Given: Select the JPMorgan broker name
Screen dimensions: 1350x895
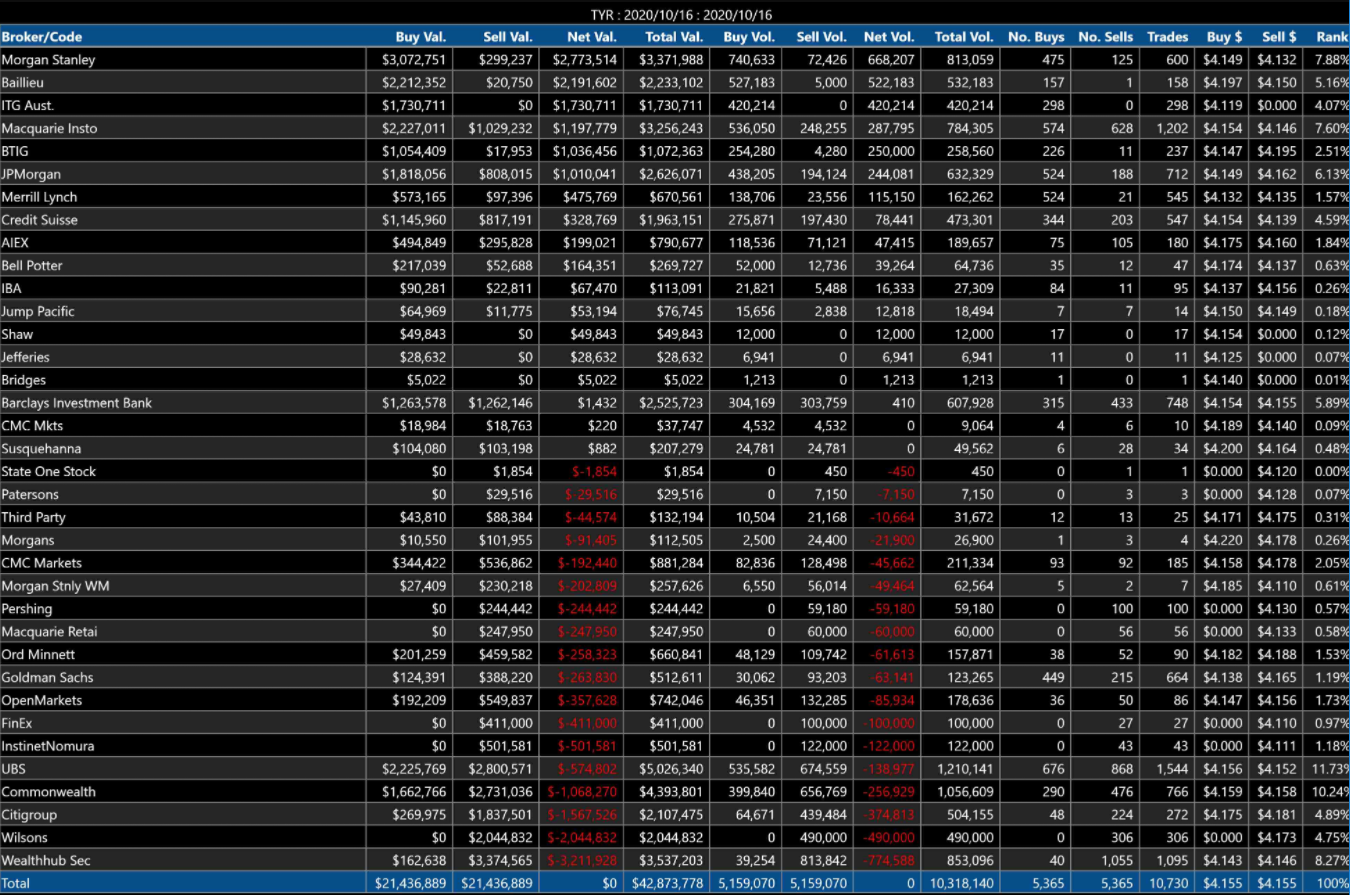Looking at the screenshot, I should (31, 174).
